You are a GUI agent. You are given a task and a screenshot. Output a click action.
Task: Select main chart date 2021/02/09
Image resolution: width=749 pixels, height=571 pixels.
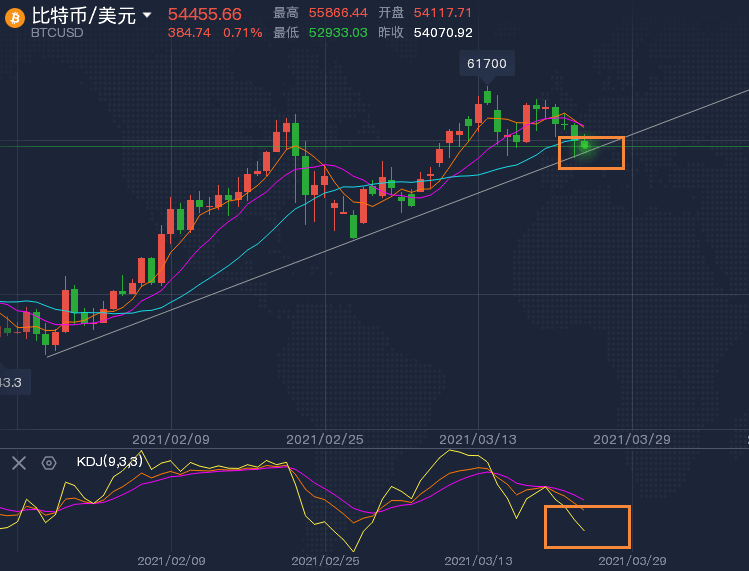tap(171, 439)
